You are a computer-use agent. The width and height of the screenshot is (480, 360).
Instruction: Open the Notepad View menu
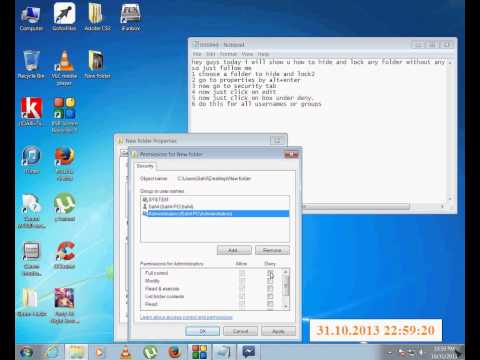[x=247, y=54]
